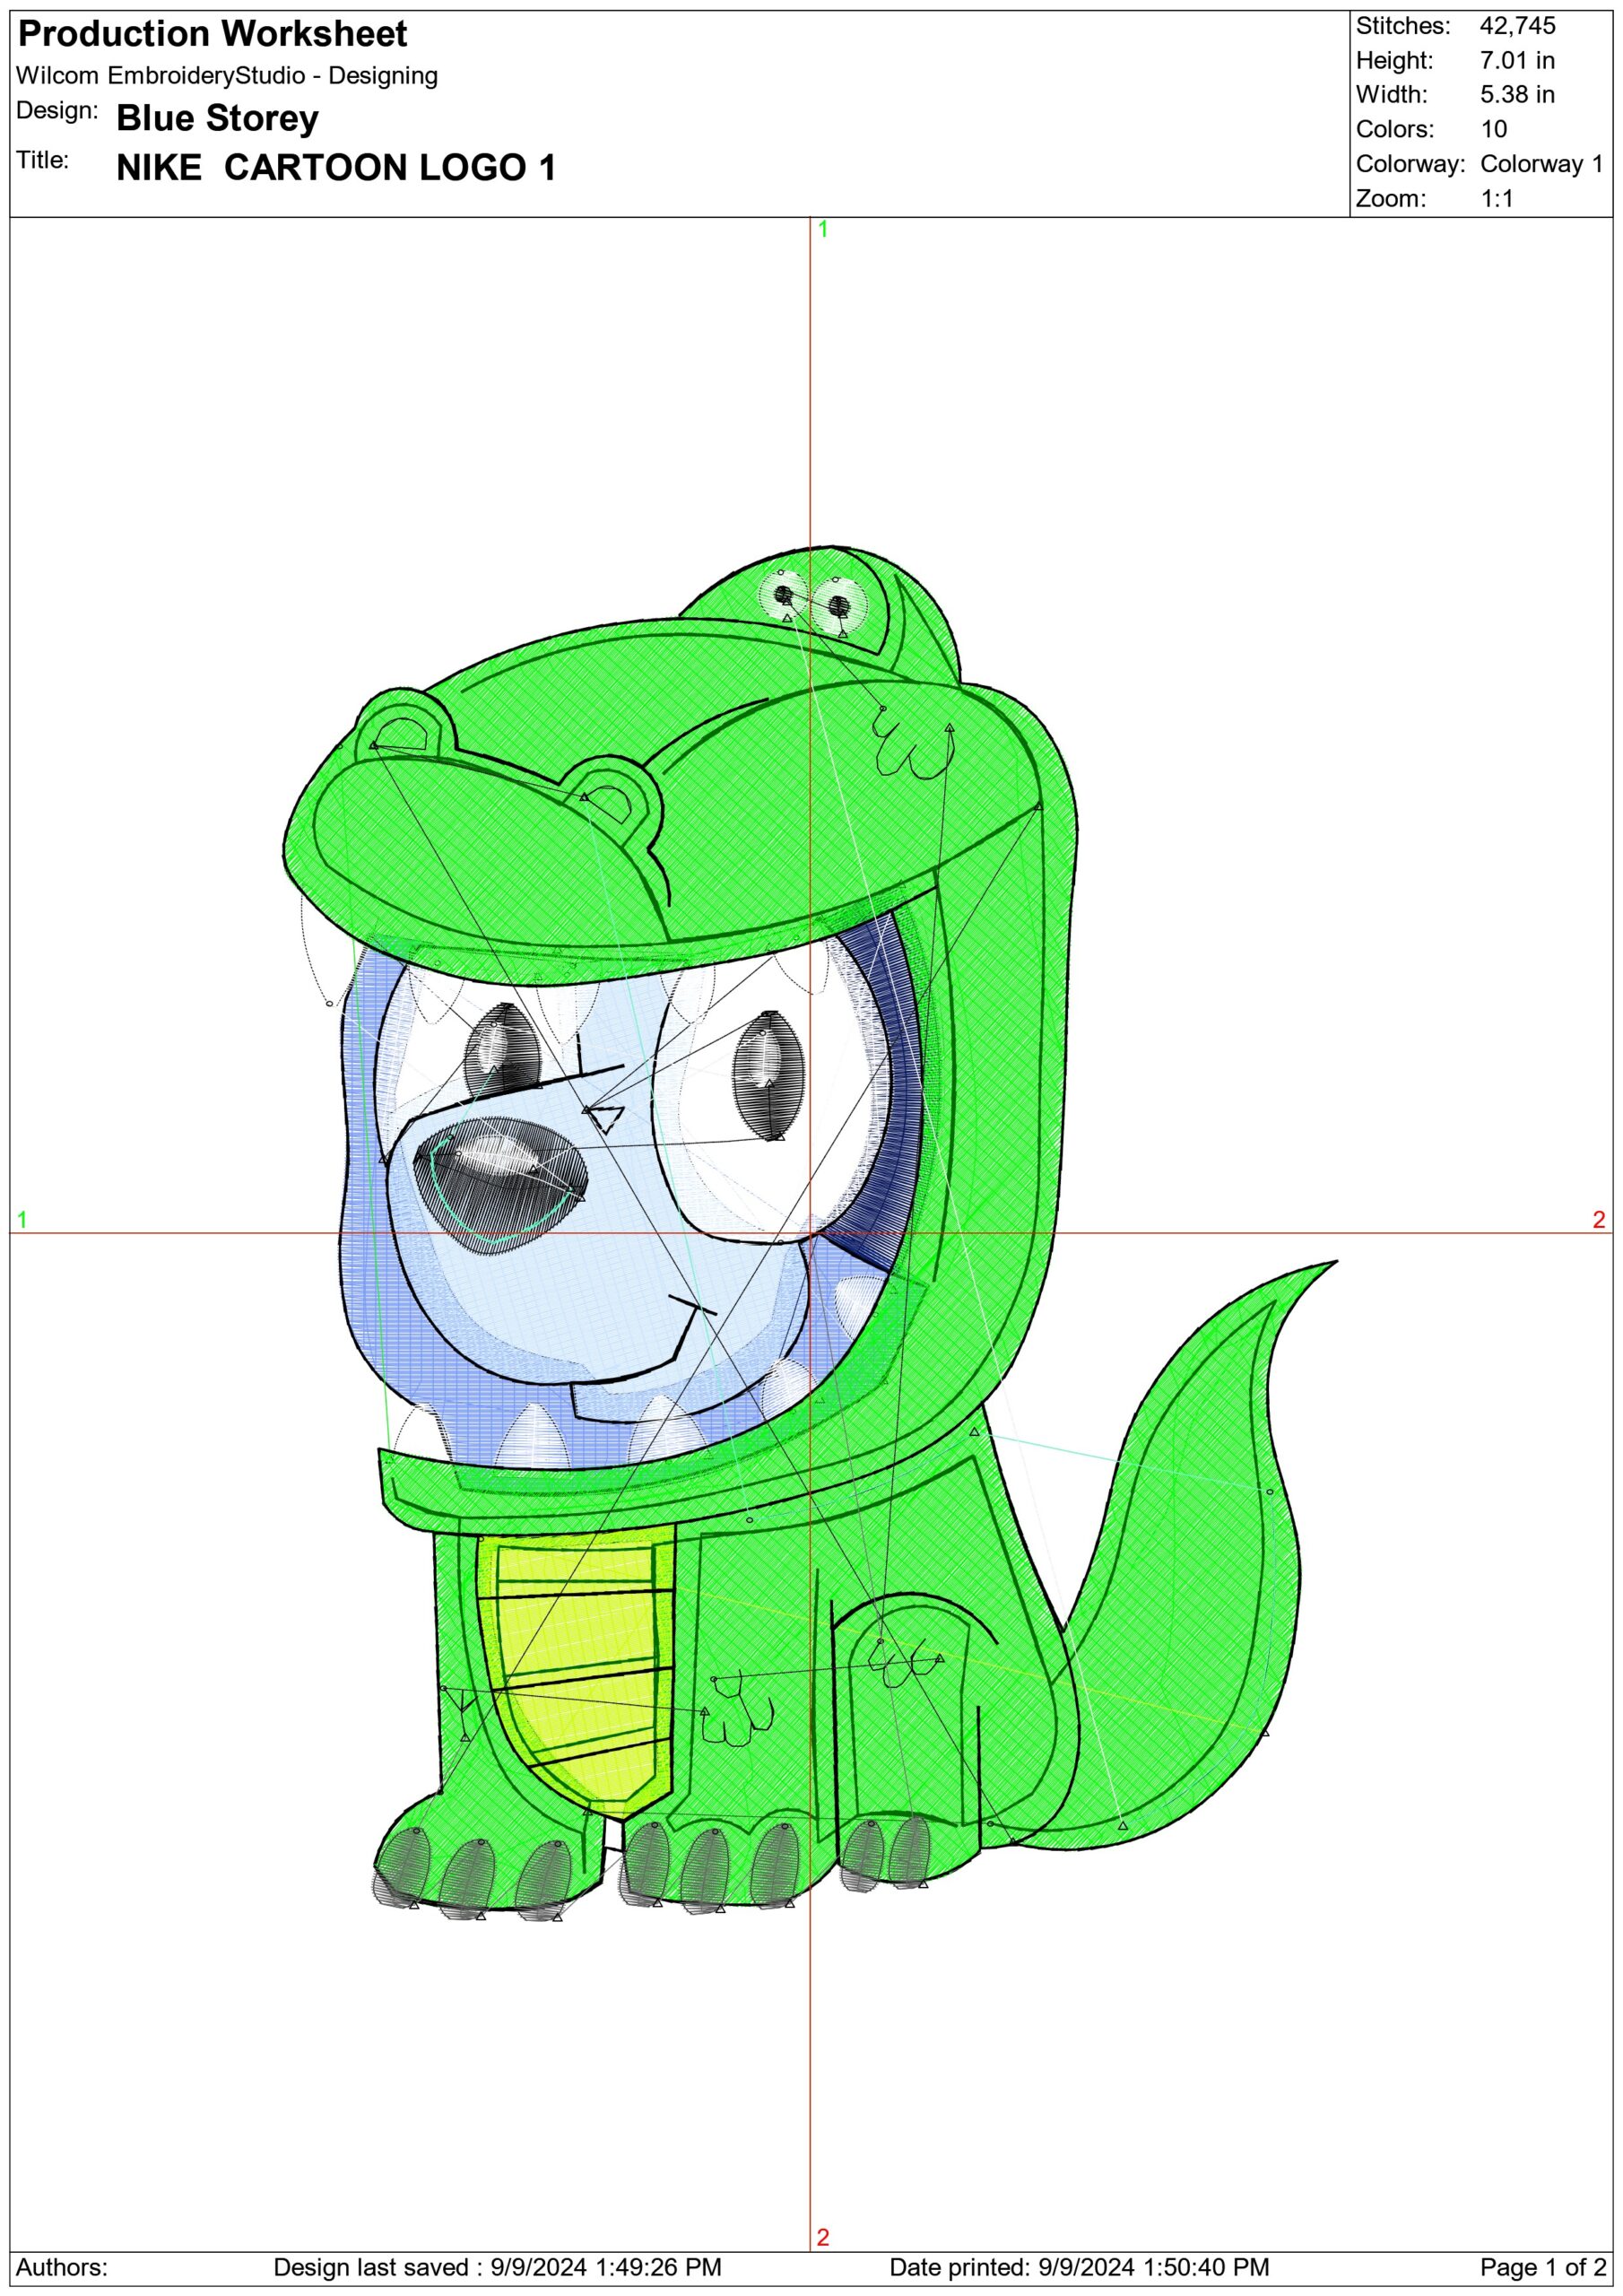Click the 'Colorway:' label
Image resolution: width=1623 pixels, height=2296 pixels.
(1410, 163)
